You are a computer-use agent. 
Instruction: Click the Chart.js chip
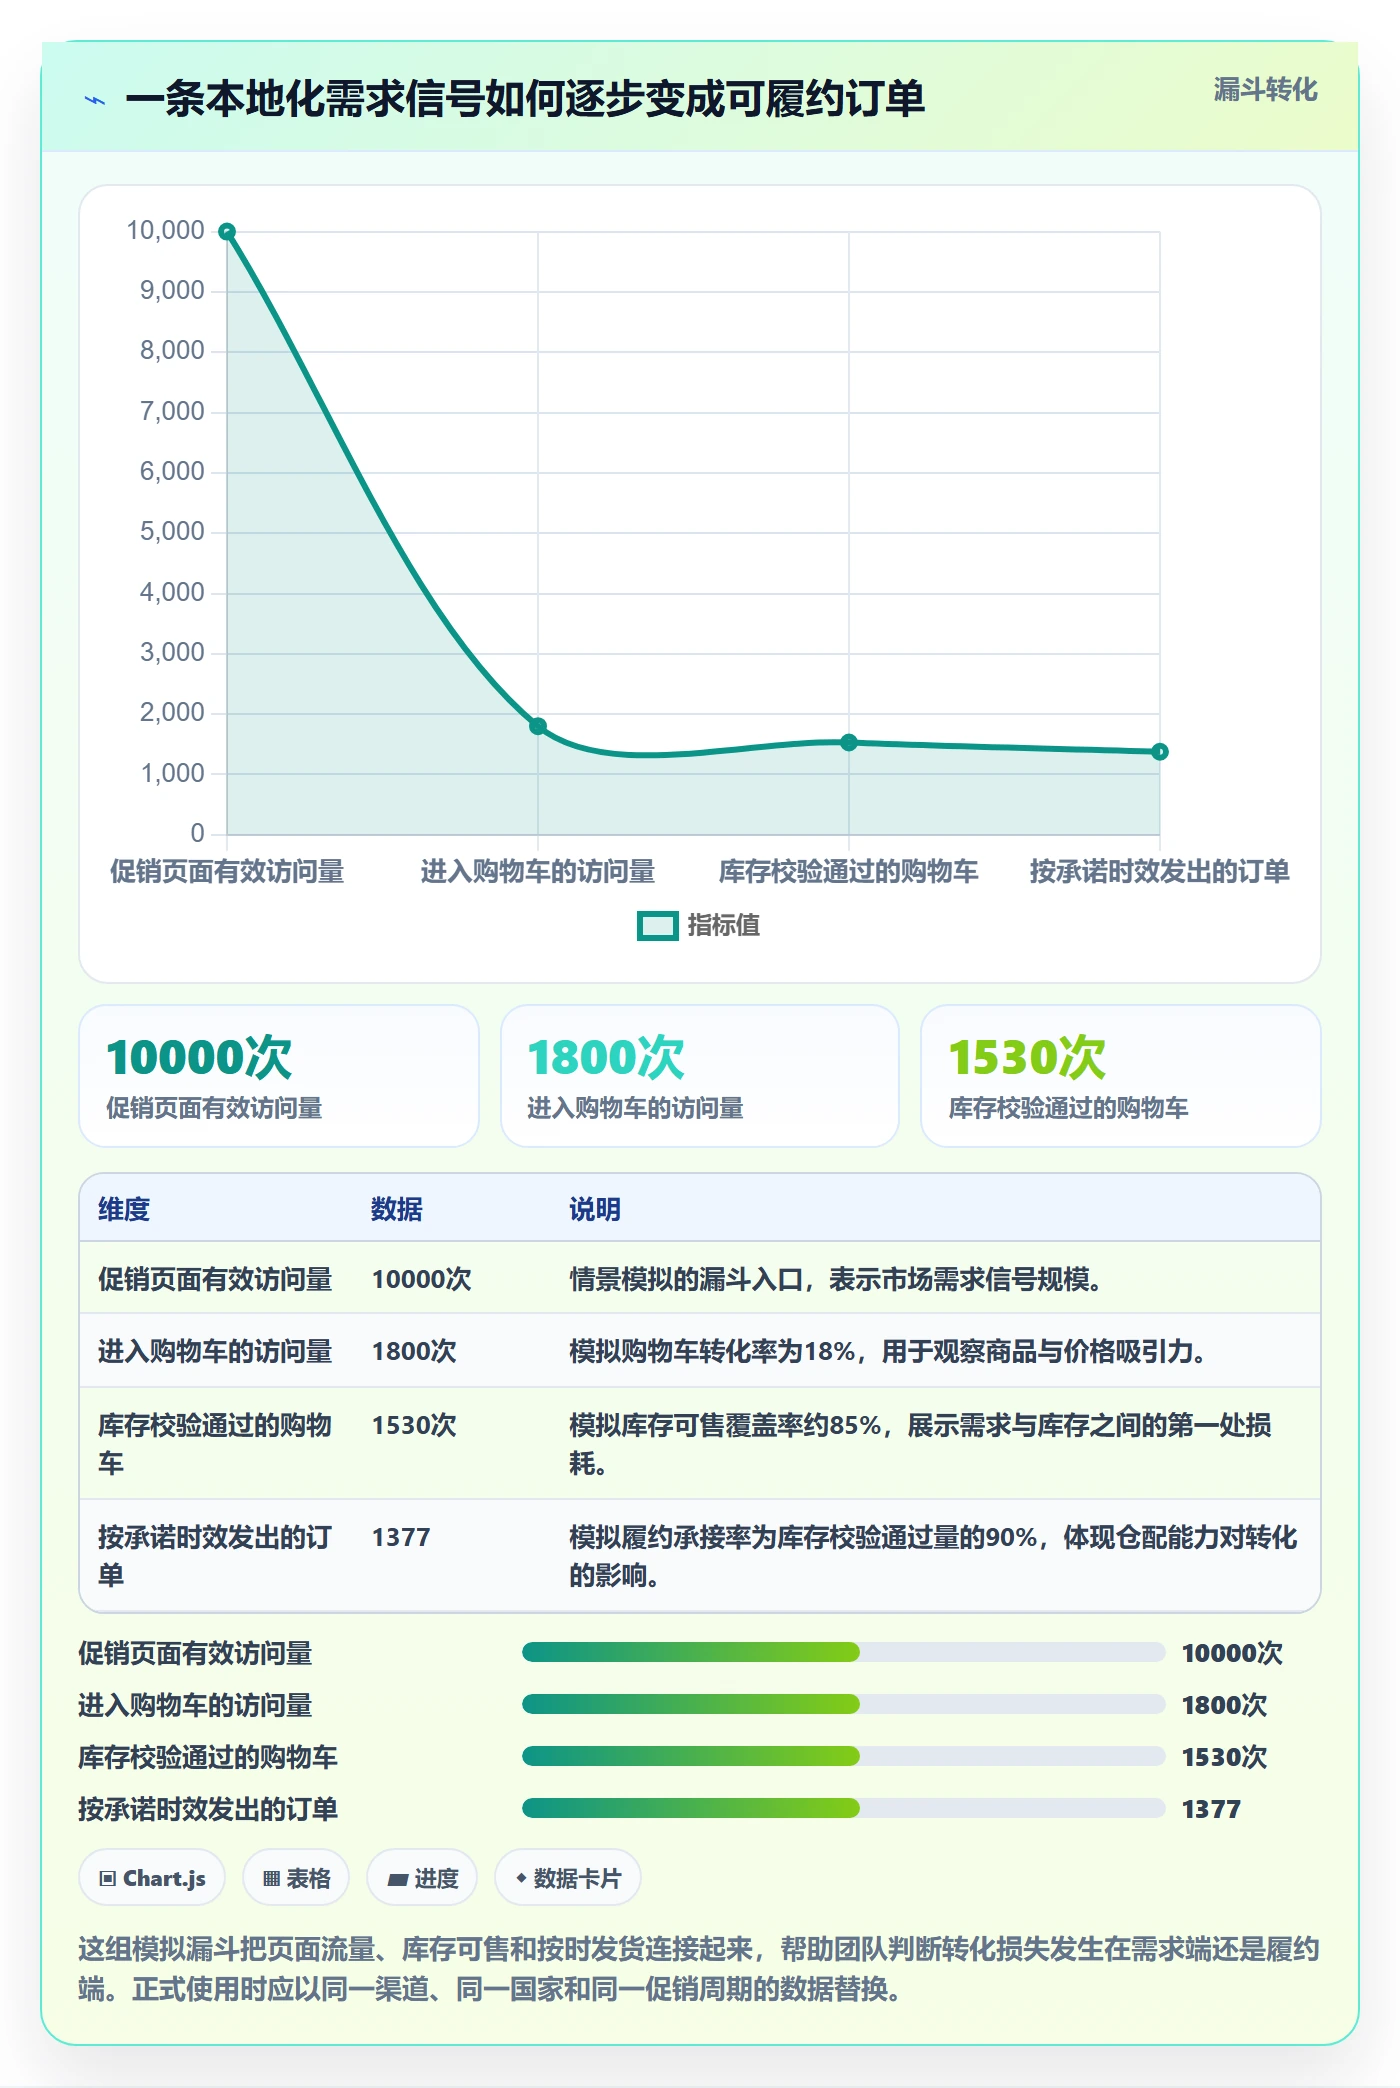[x=152, y=1878]
